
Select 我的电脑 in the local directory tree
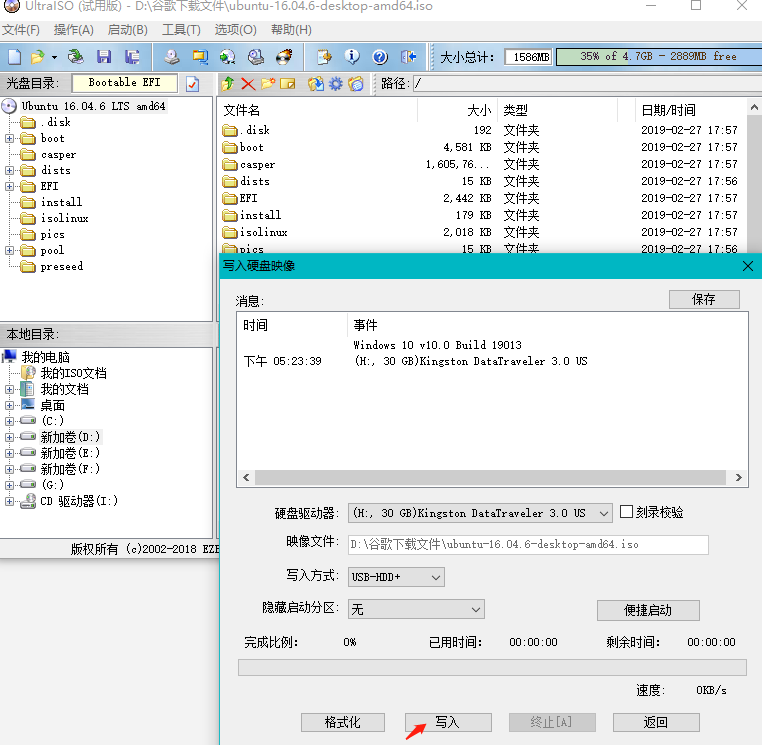click(45, 357)
